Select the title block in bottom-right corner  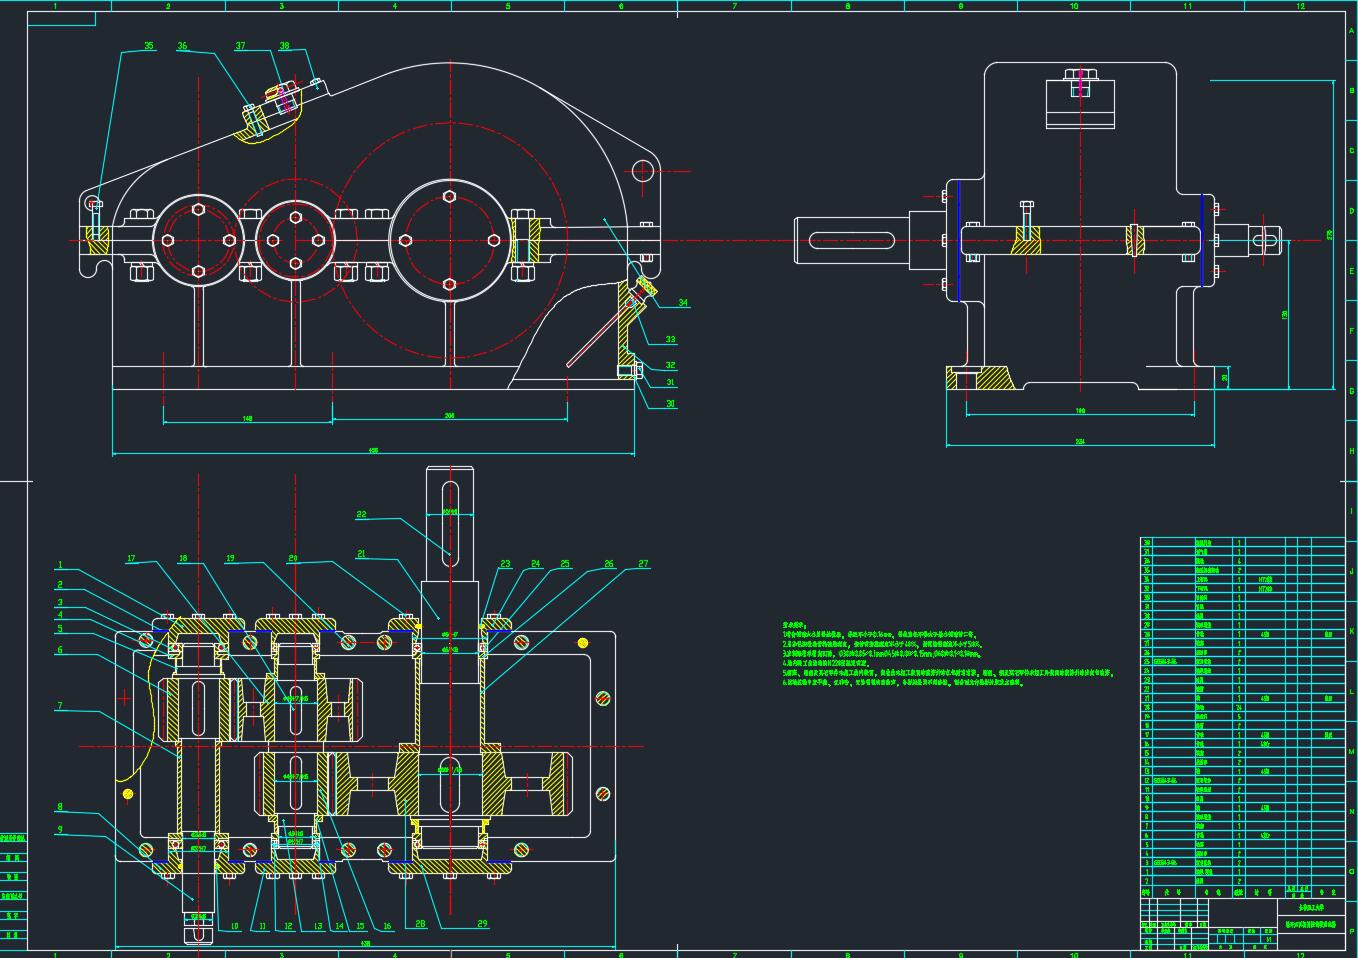click(1243, 922)
